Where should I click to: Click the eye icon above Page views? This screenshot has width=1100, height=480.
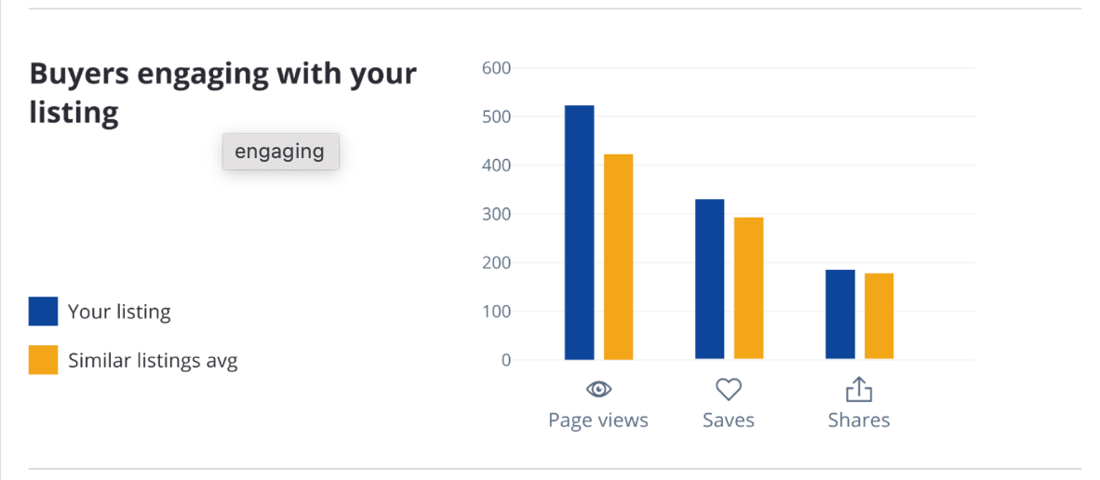[x=598, y=388]
